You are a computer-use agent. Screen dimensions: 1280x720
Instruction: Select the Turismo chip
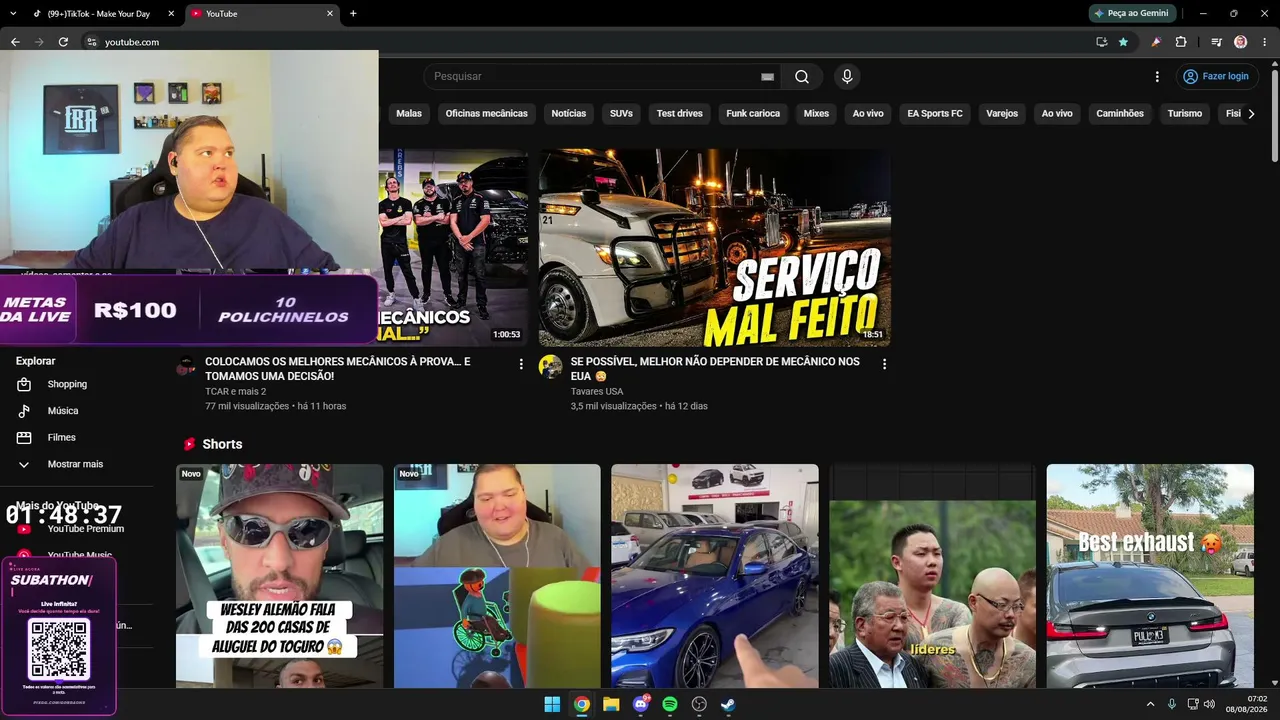click(1185, 114)
